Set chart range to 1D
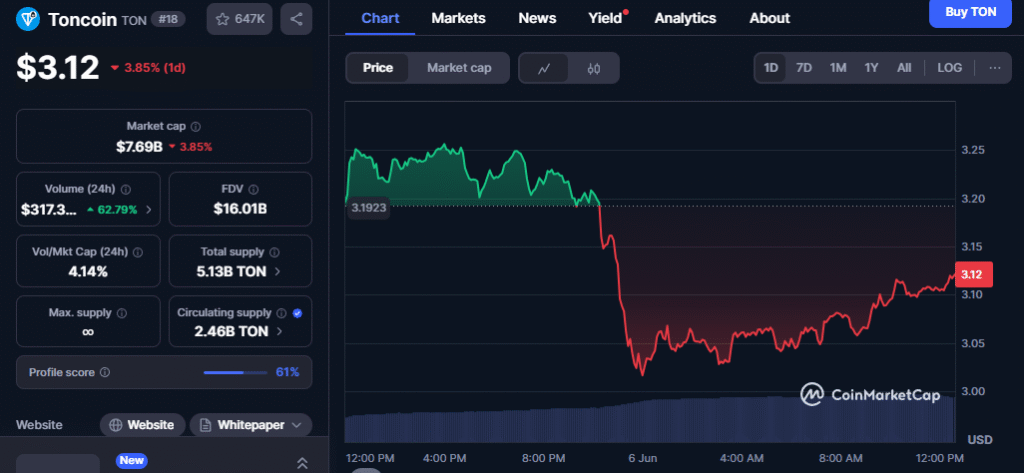 [x=771, y=68]
